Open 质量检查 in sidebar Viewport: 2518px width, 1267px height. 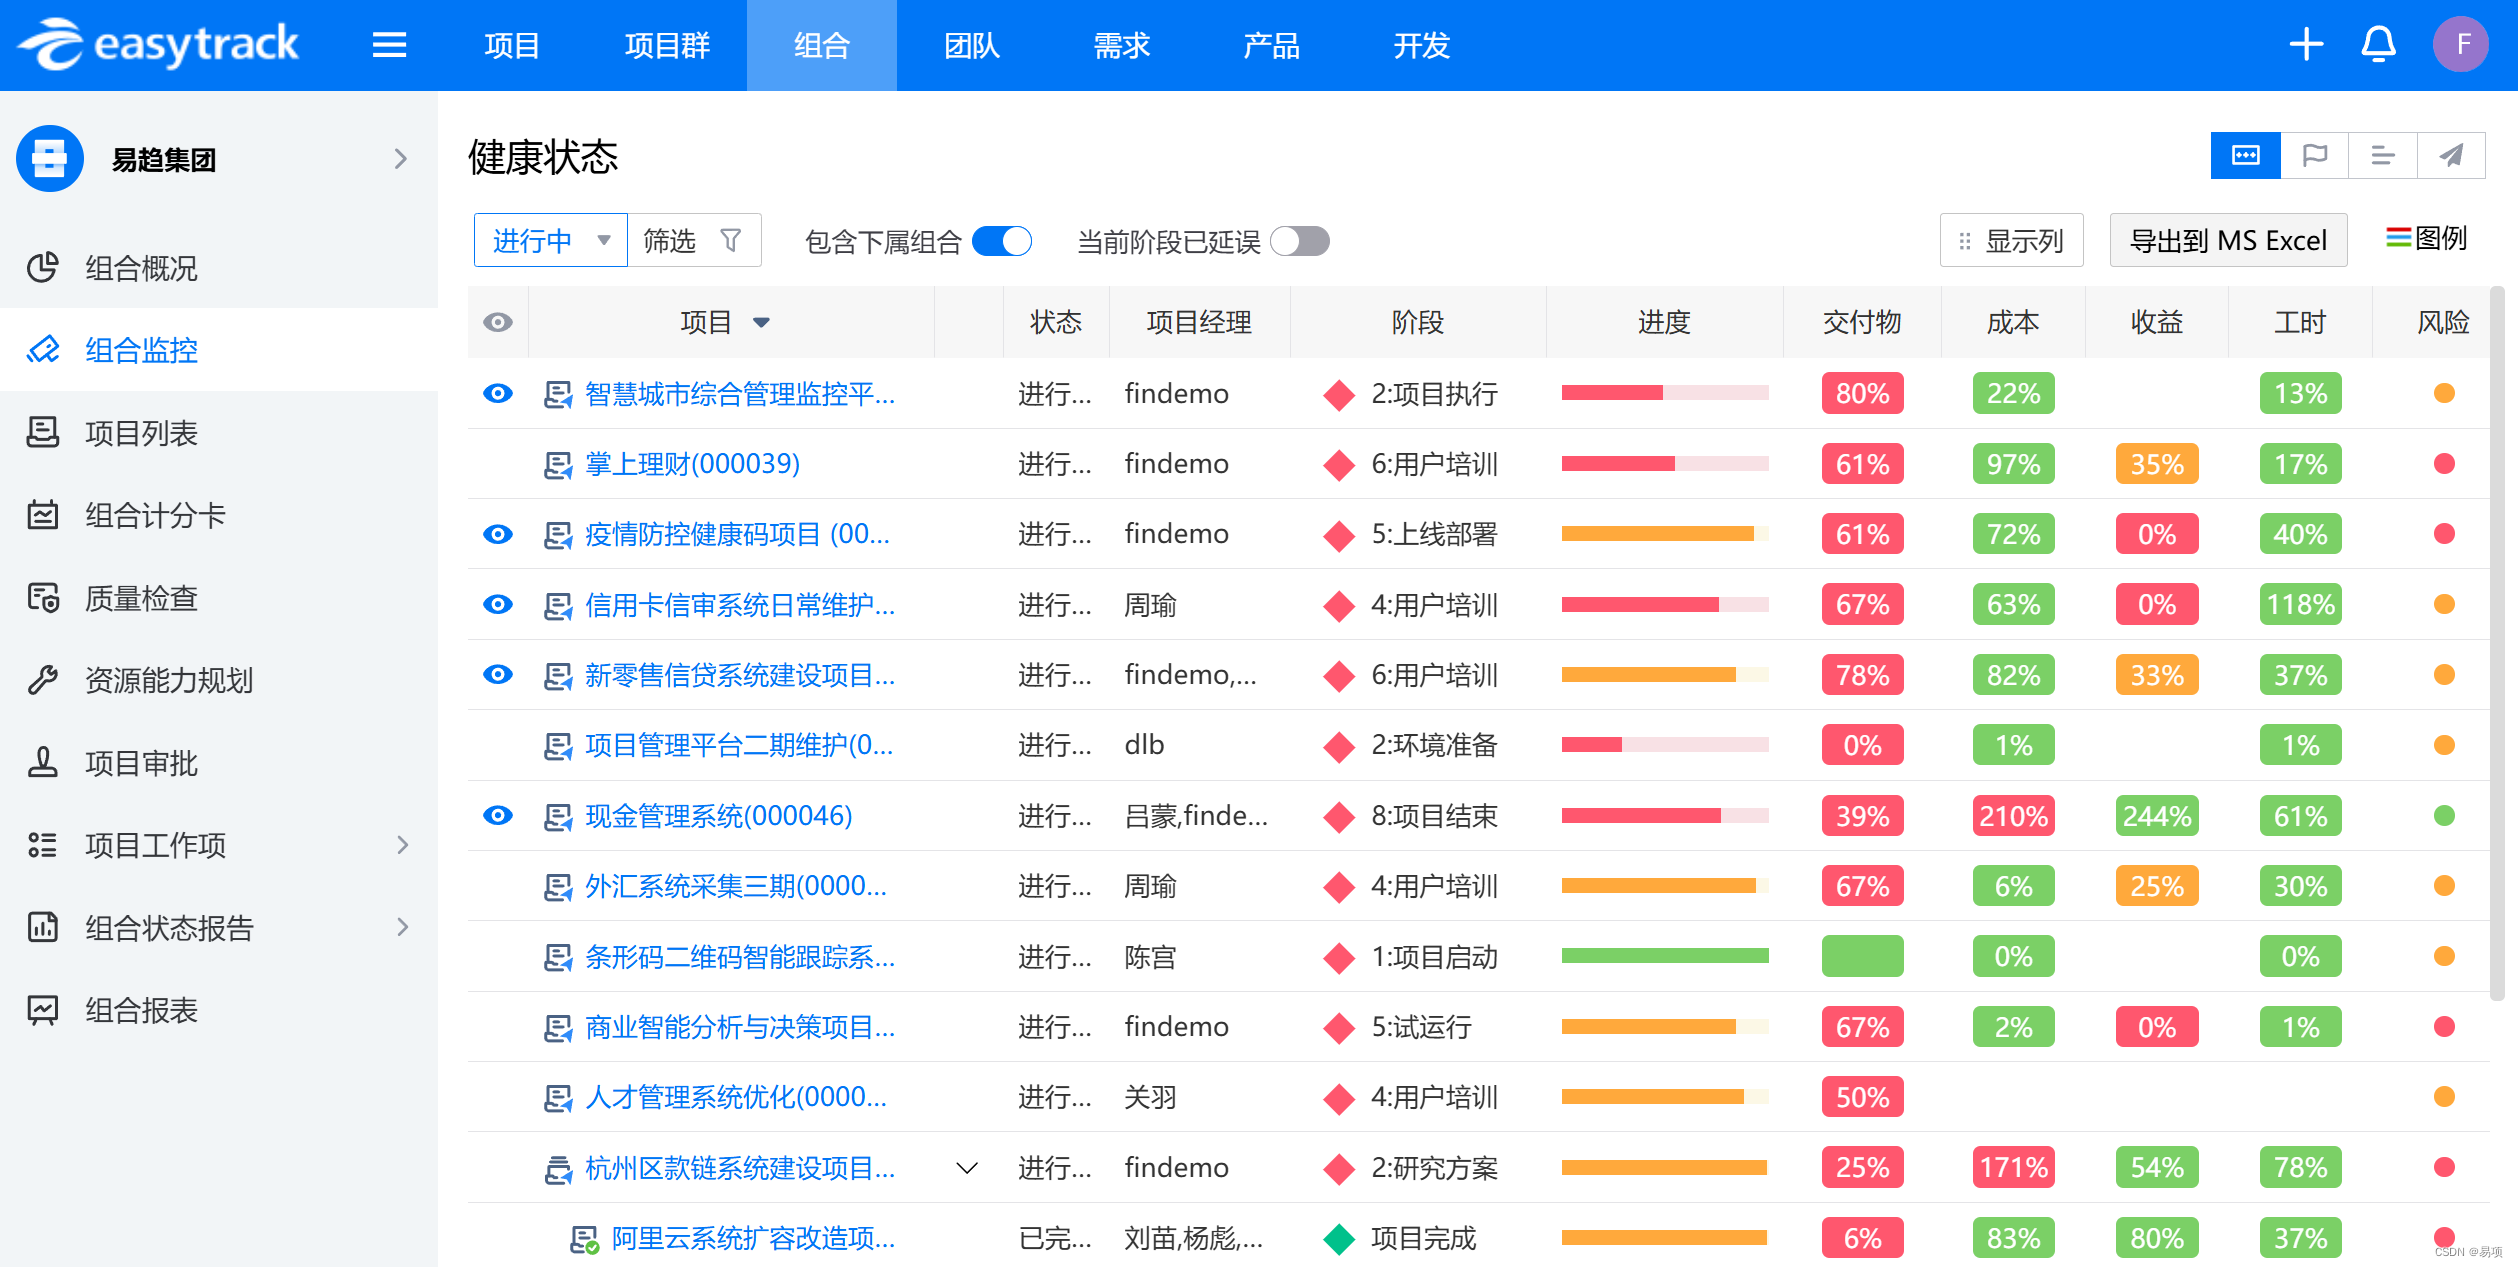[141, 598]
